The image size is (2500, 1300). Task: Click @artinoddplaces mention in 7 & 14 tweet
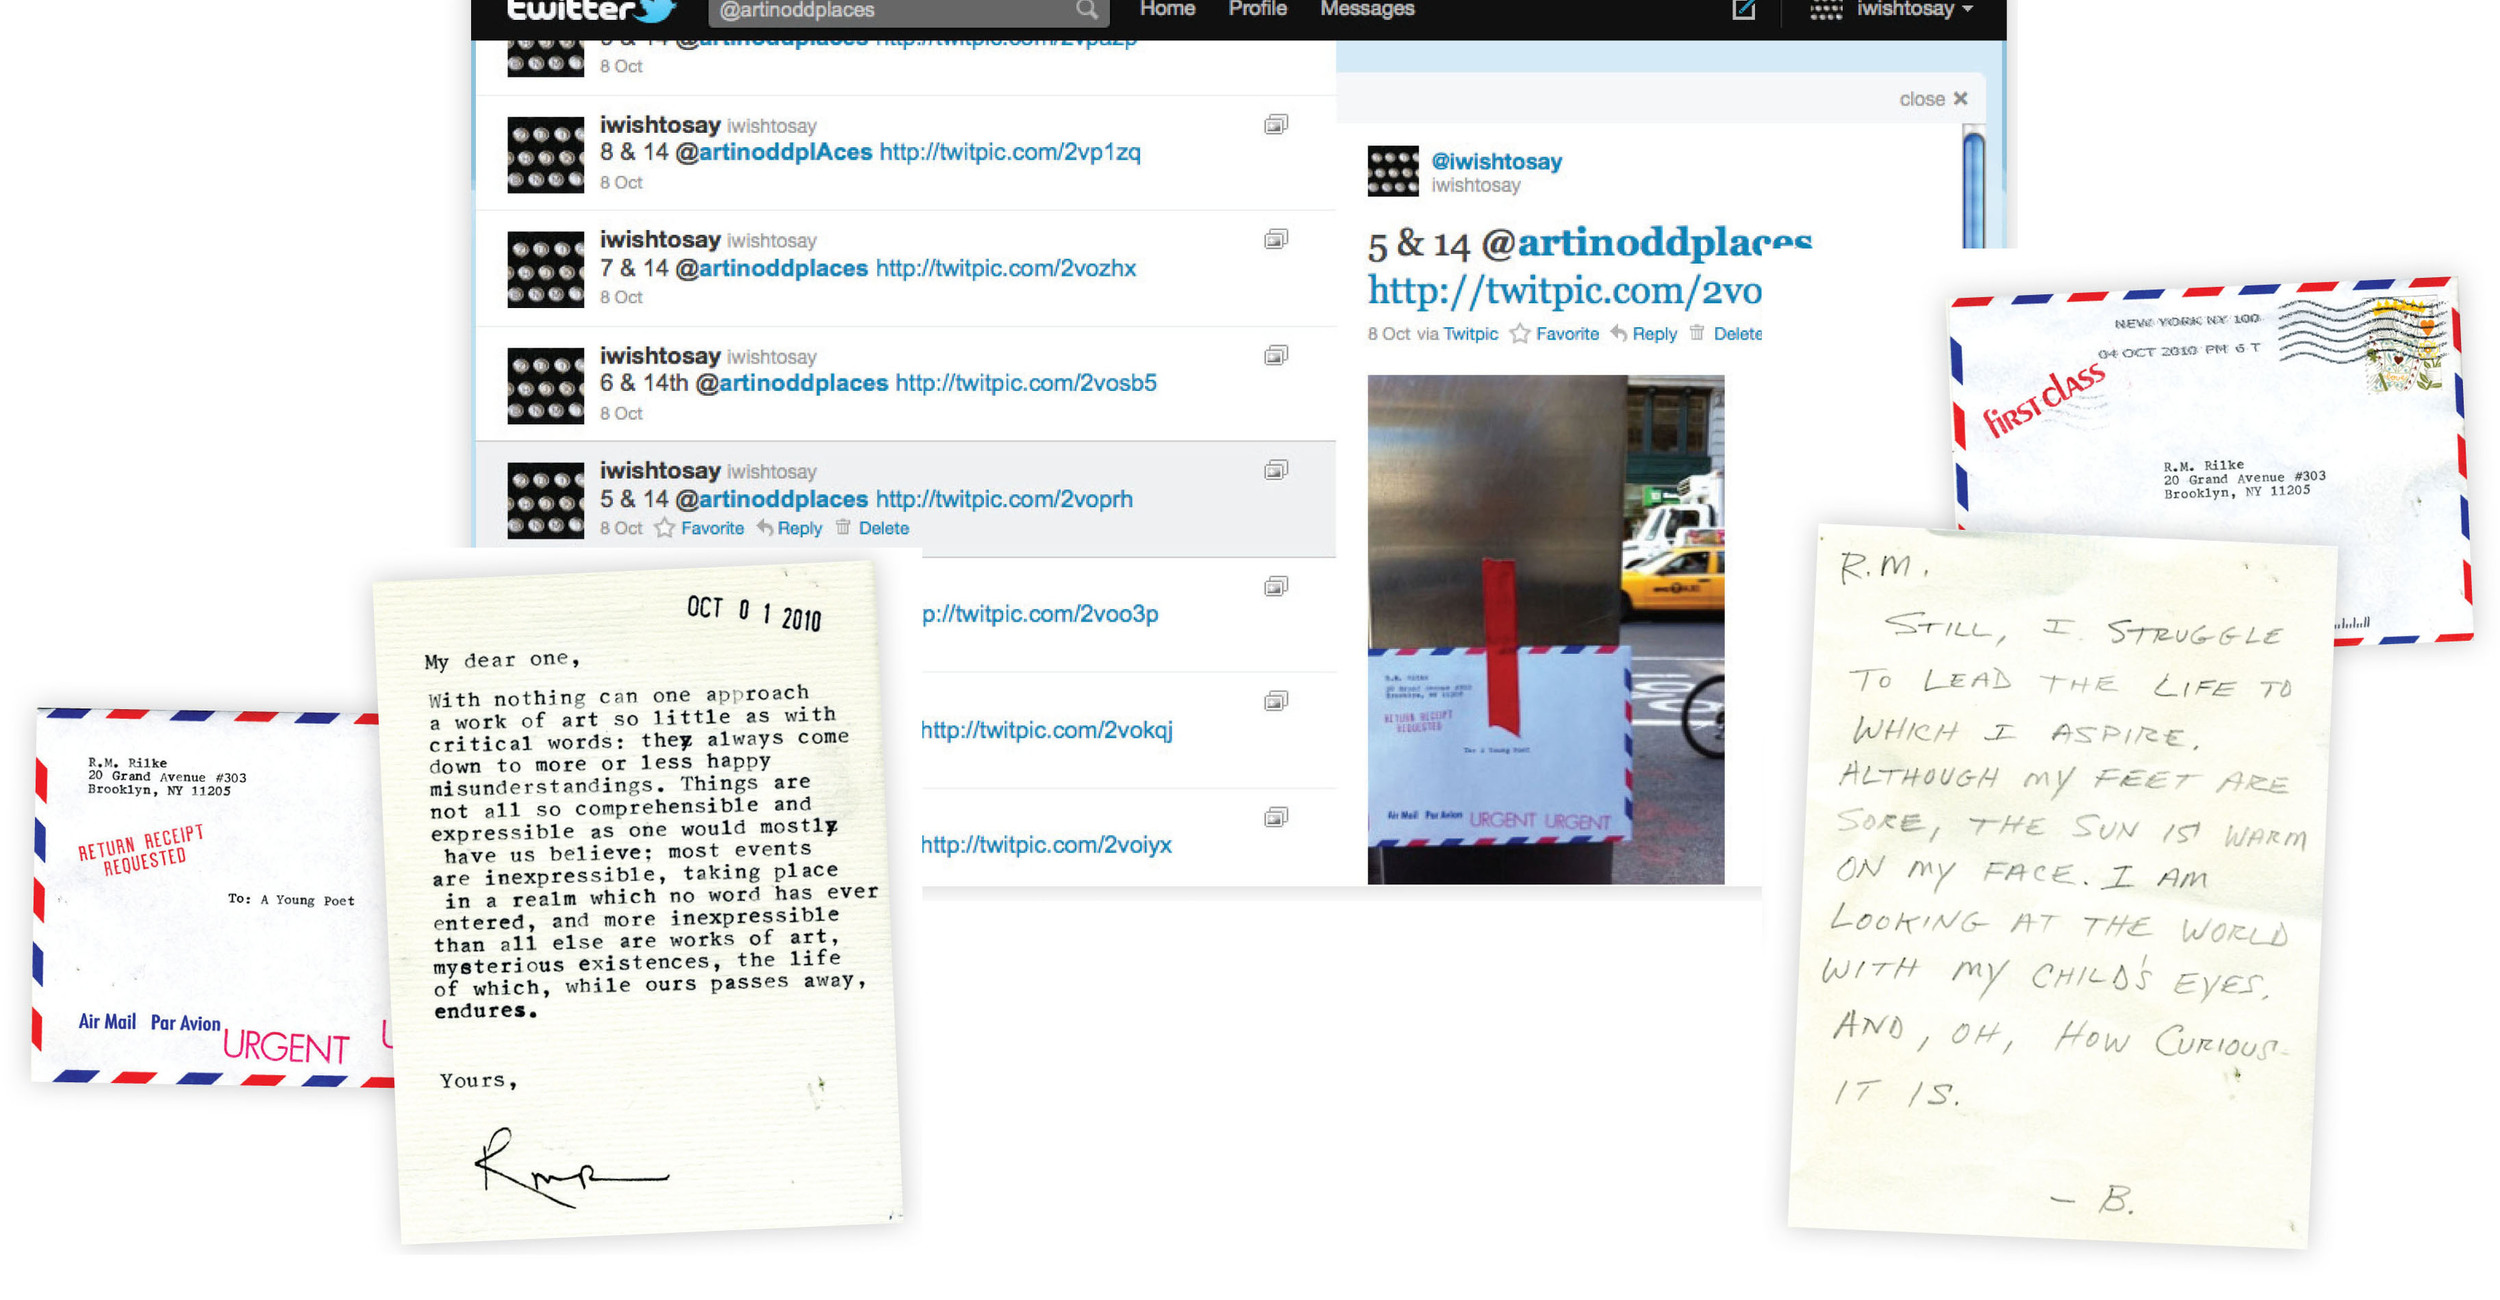[x=771, y=268]
